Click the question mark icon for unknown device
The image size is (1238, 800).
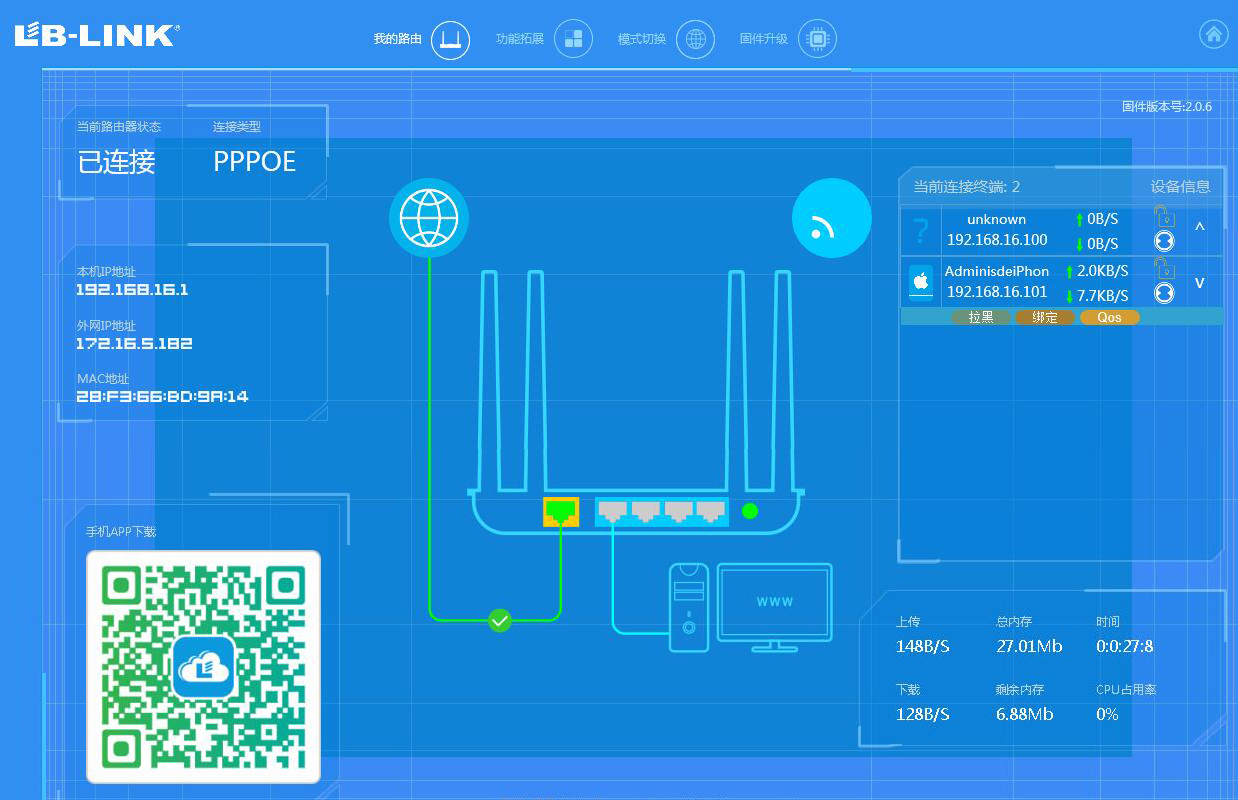920,229
